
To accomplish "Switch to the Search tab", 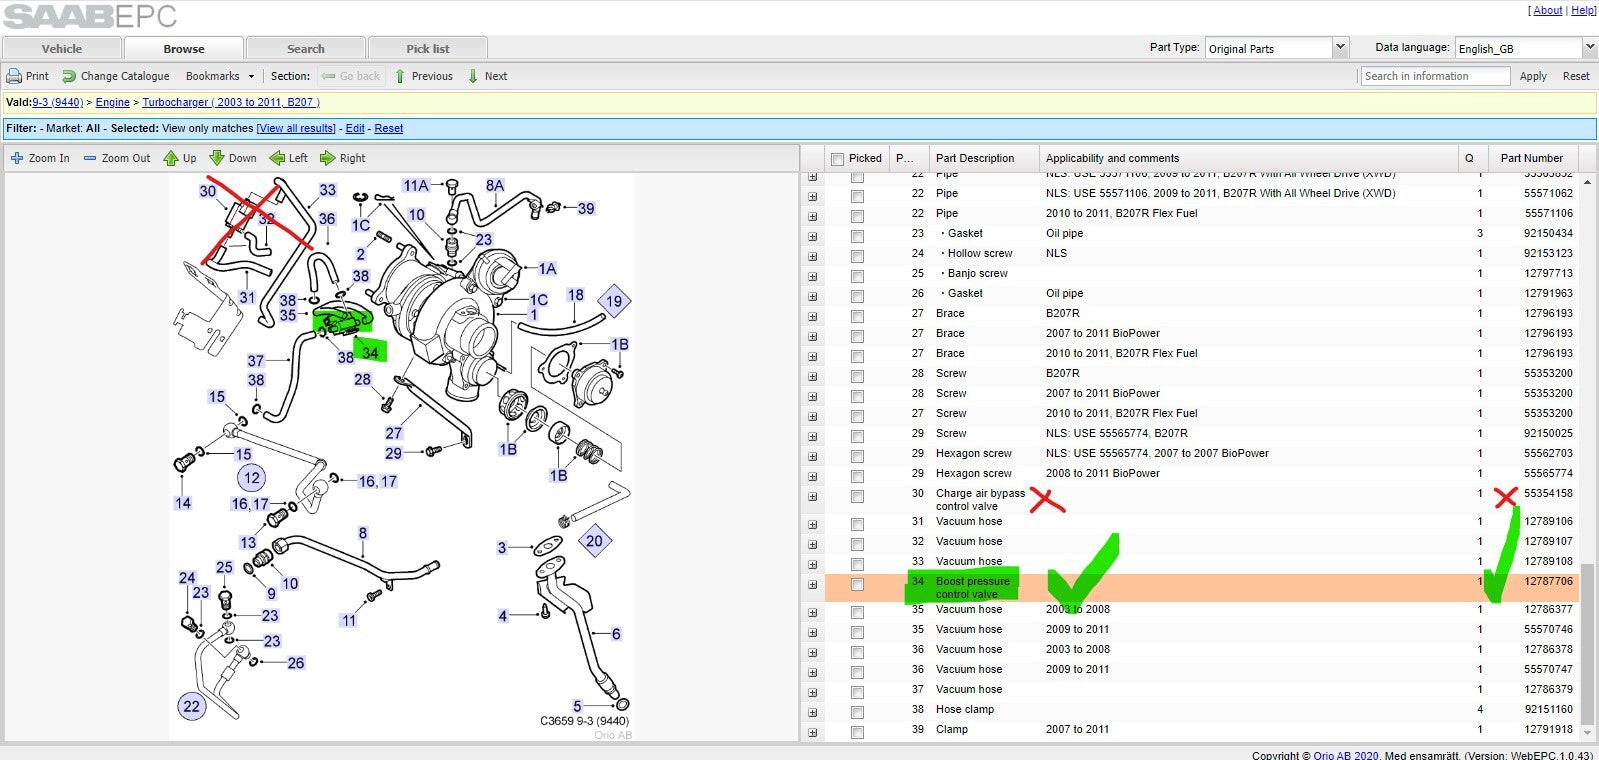I will (x=306, y=48).
